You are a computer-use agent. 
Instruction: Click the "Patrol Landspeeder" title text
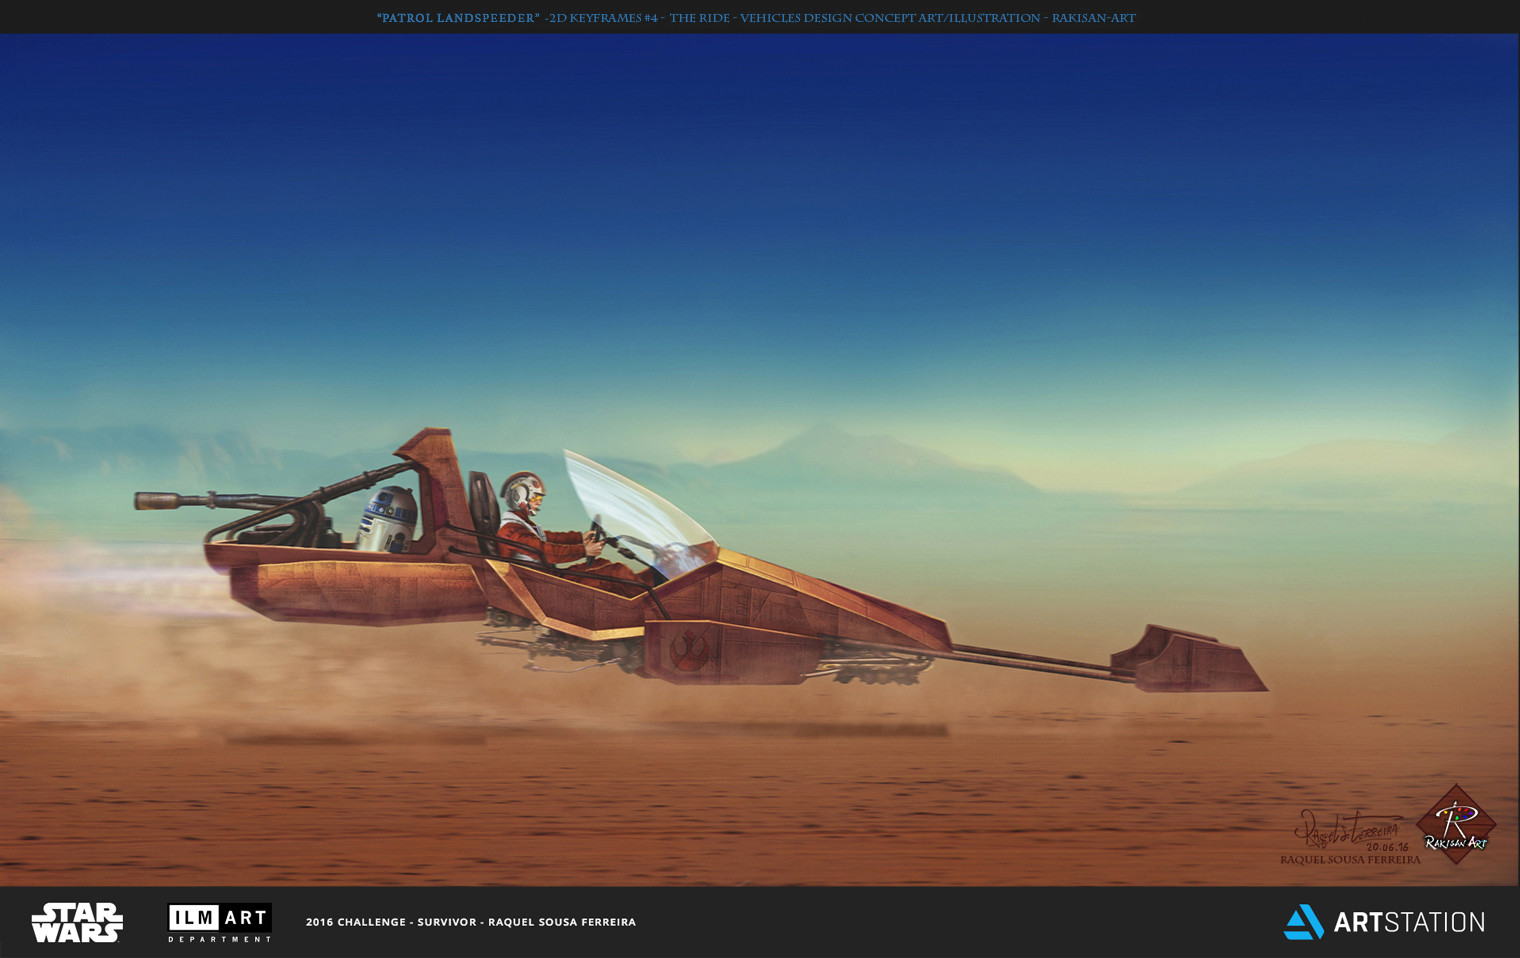(x=458, y=18)
